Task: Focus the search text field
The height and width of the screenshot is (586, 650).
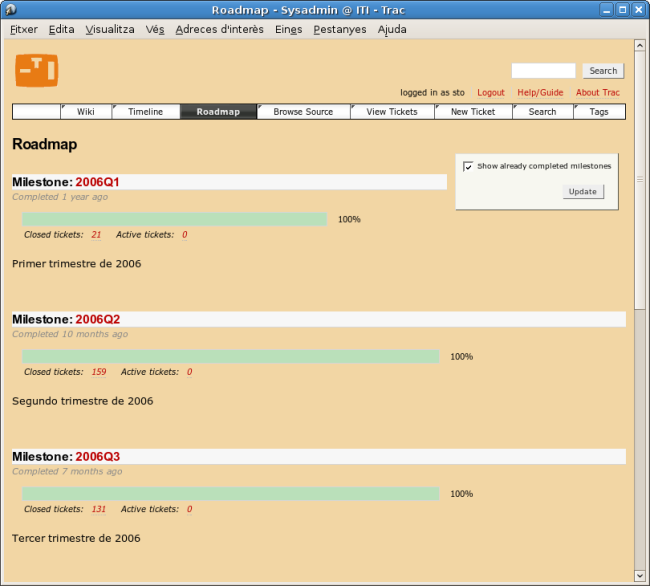Action: coord(543,71)
